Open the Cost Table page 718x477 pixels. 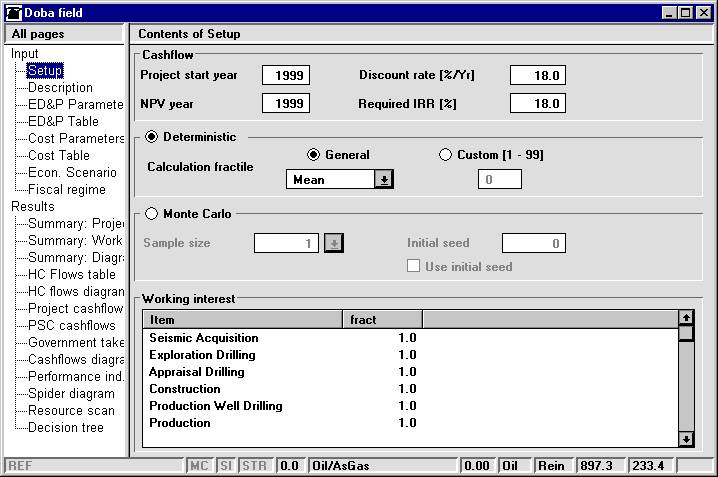point(59,155)
